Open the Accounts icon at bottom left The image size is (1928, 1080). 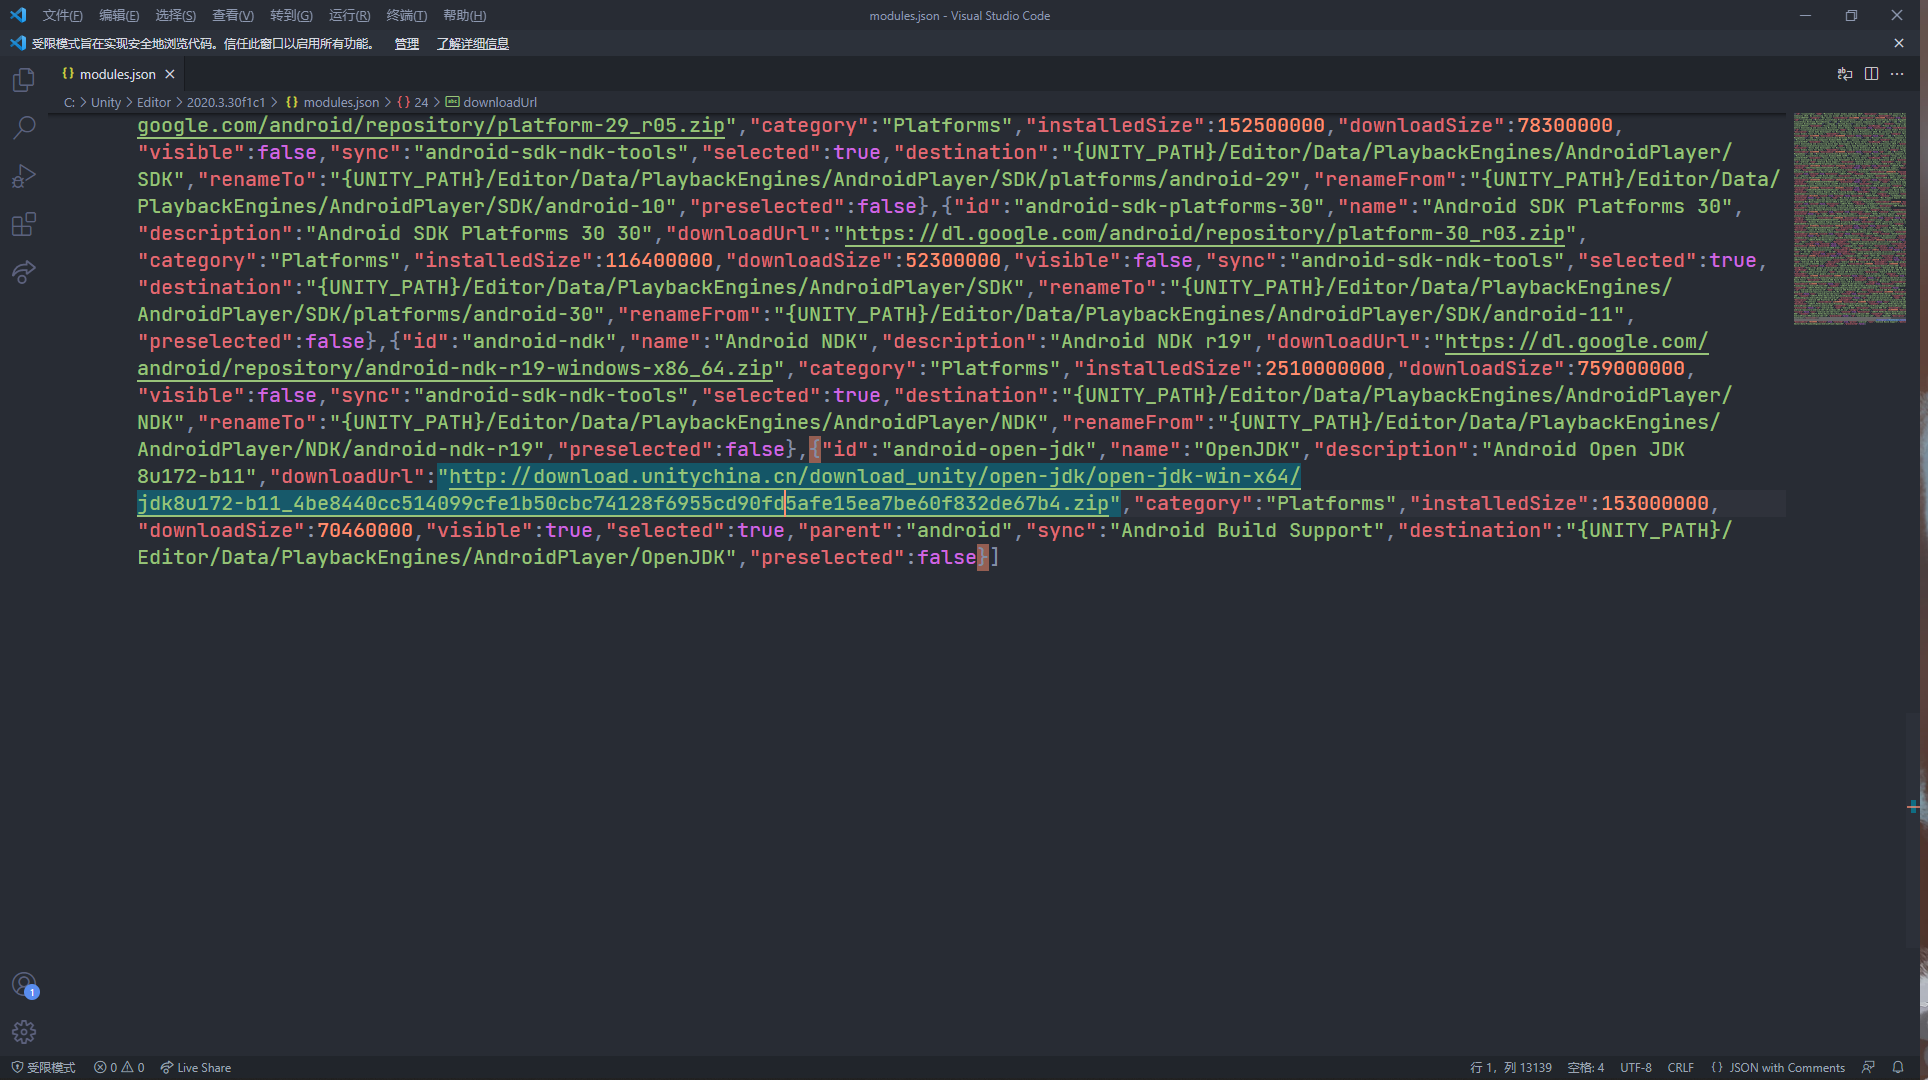pos(23,984)
